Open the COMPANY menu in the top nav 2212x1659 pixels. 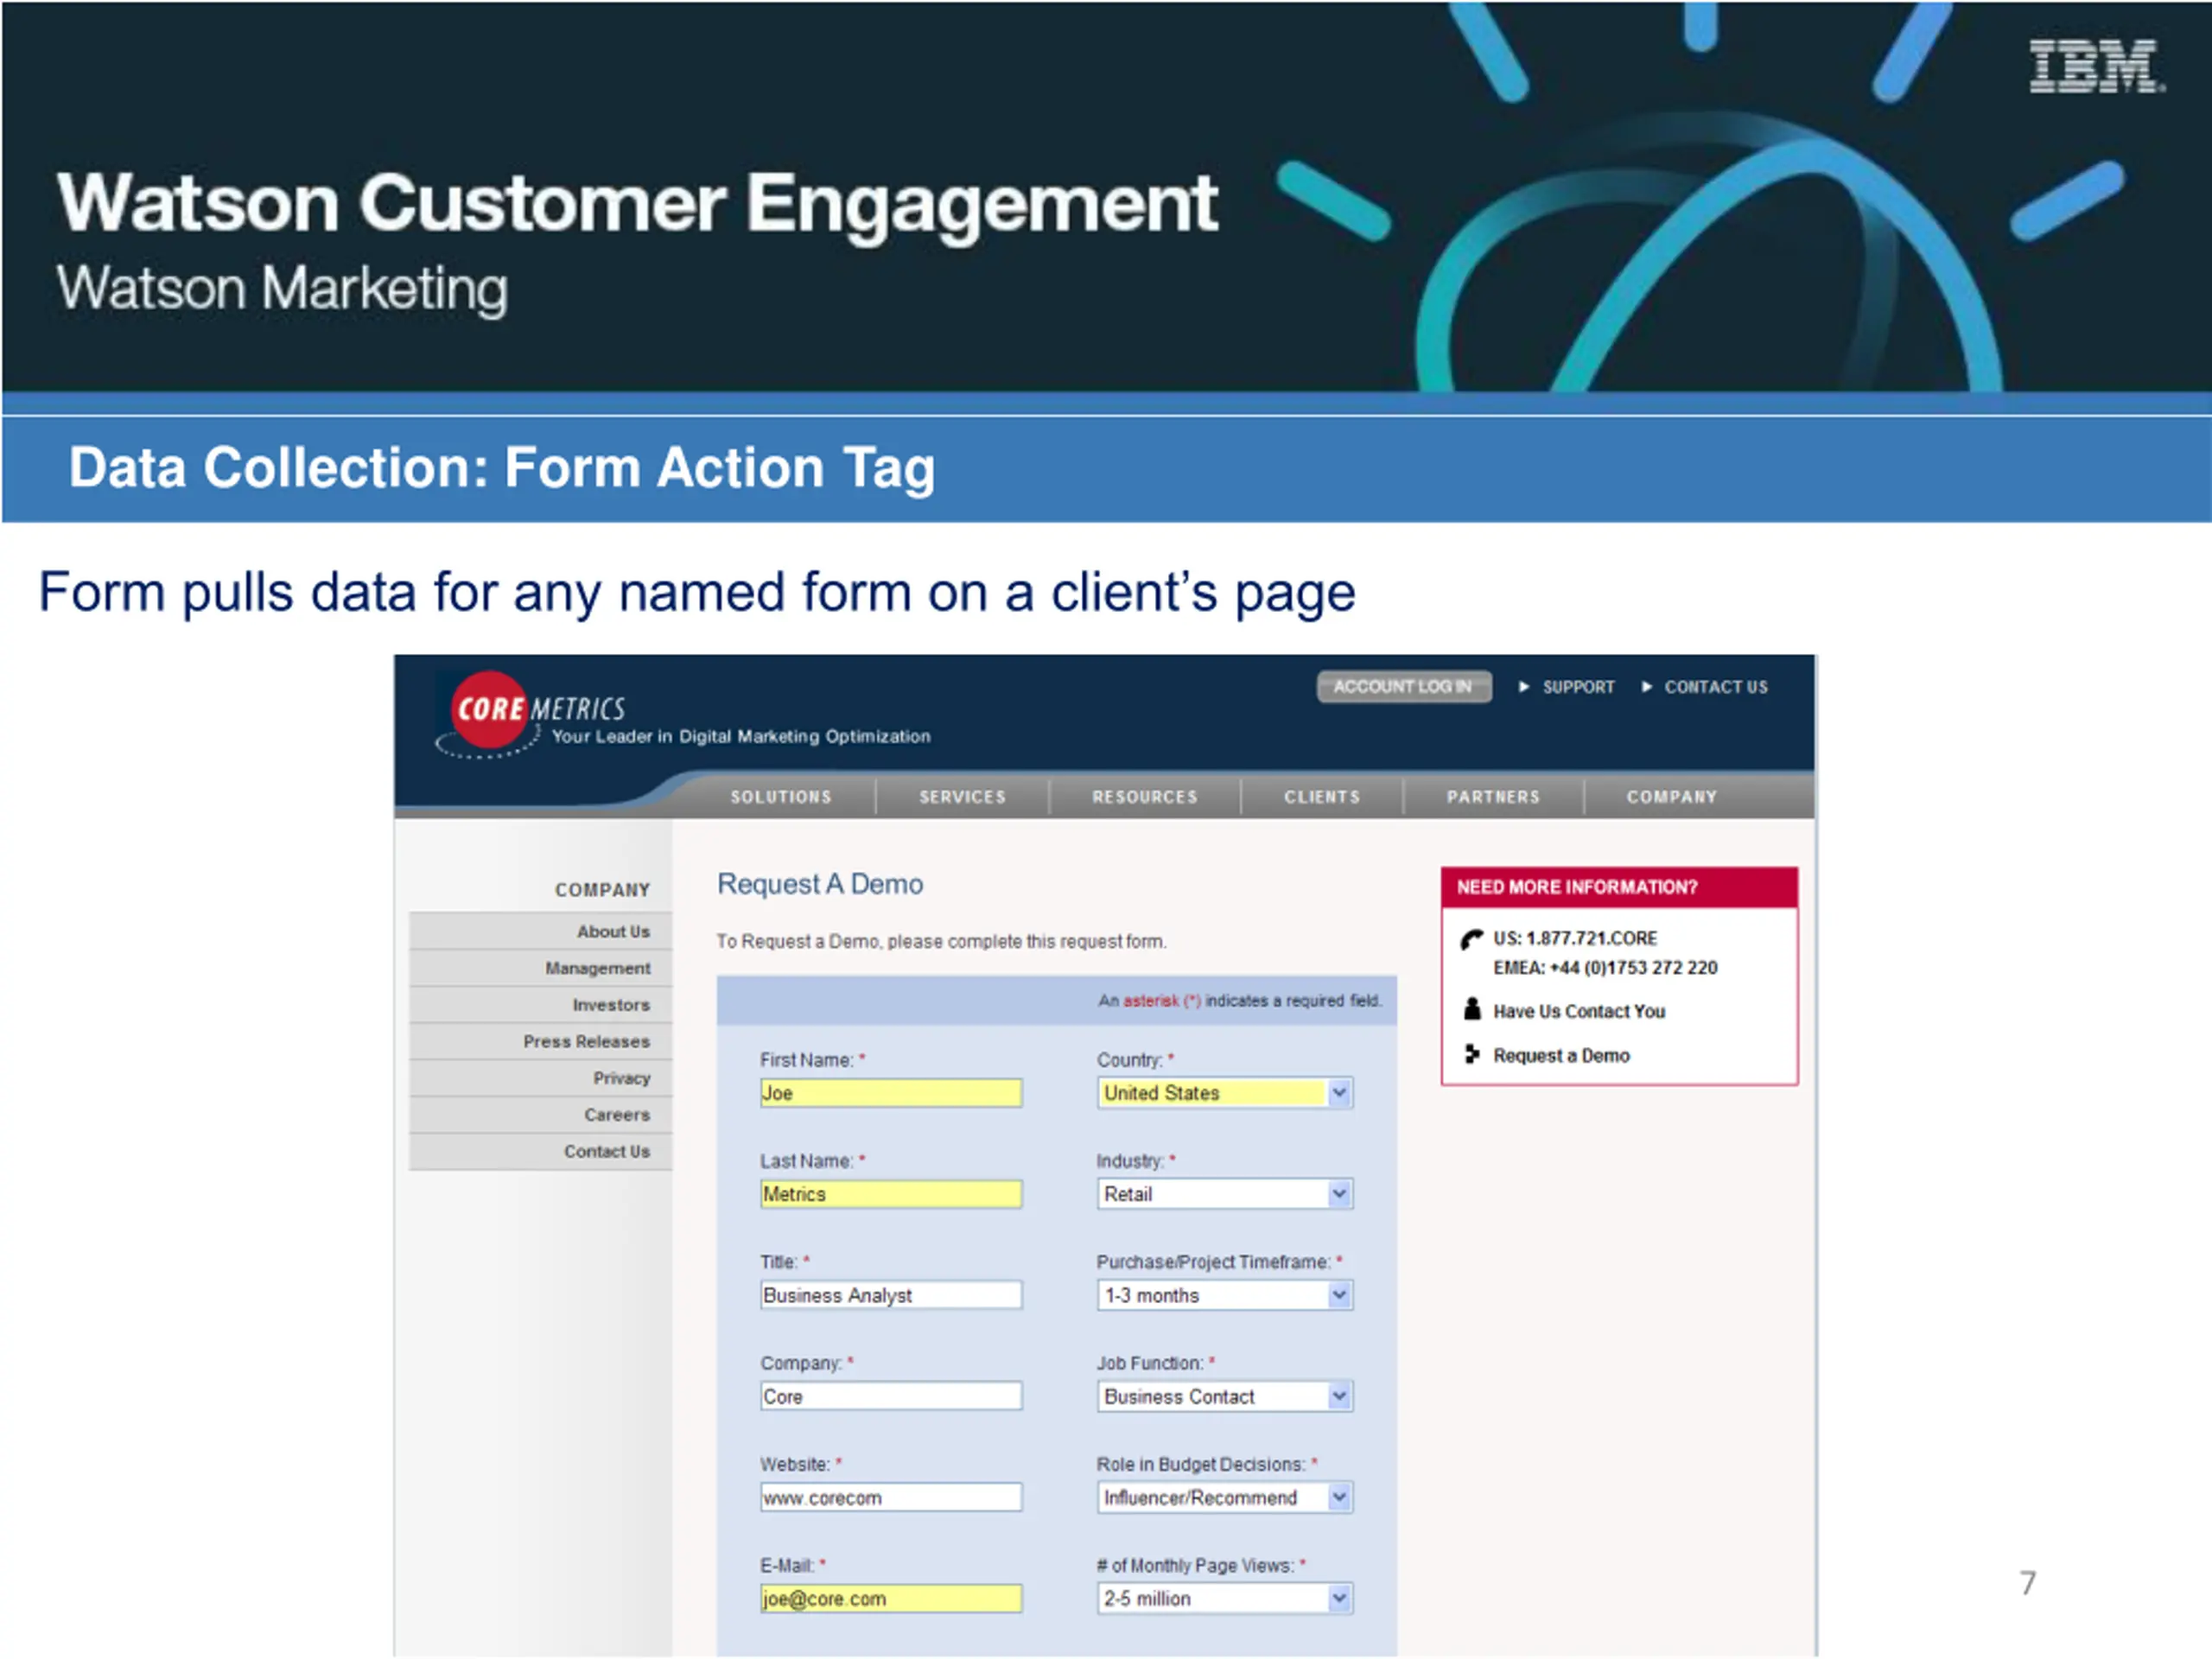(x=1671, y=797)
